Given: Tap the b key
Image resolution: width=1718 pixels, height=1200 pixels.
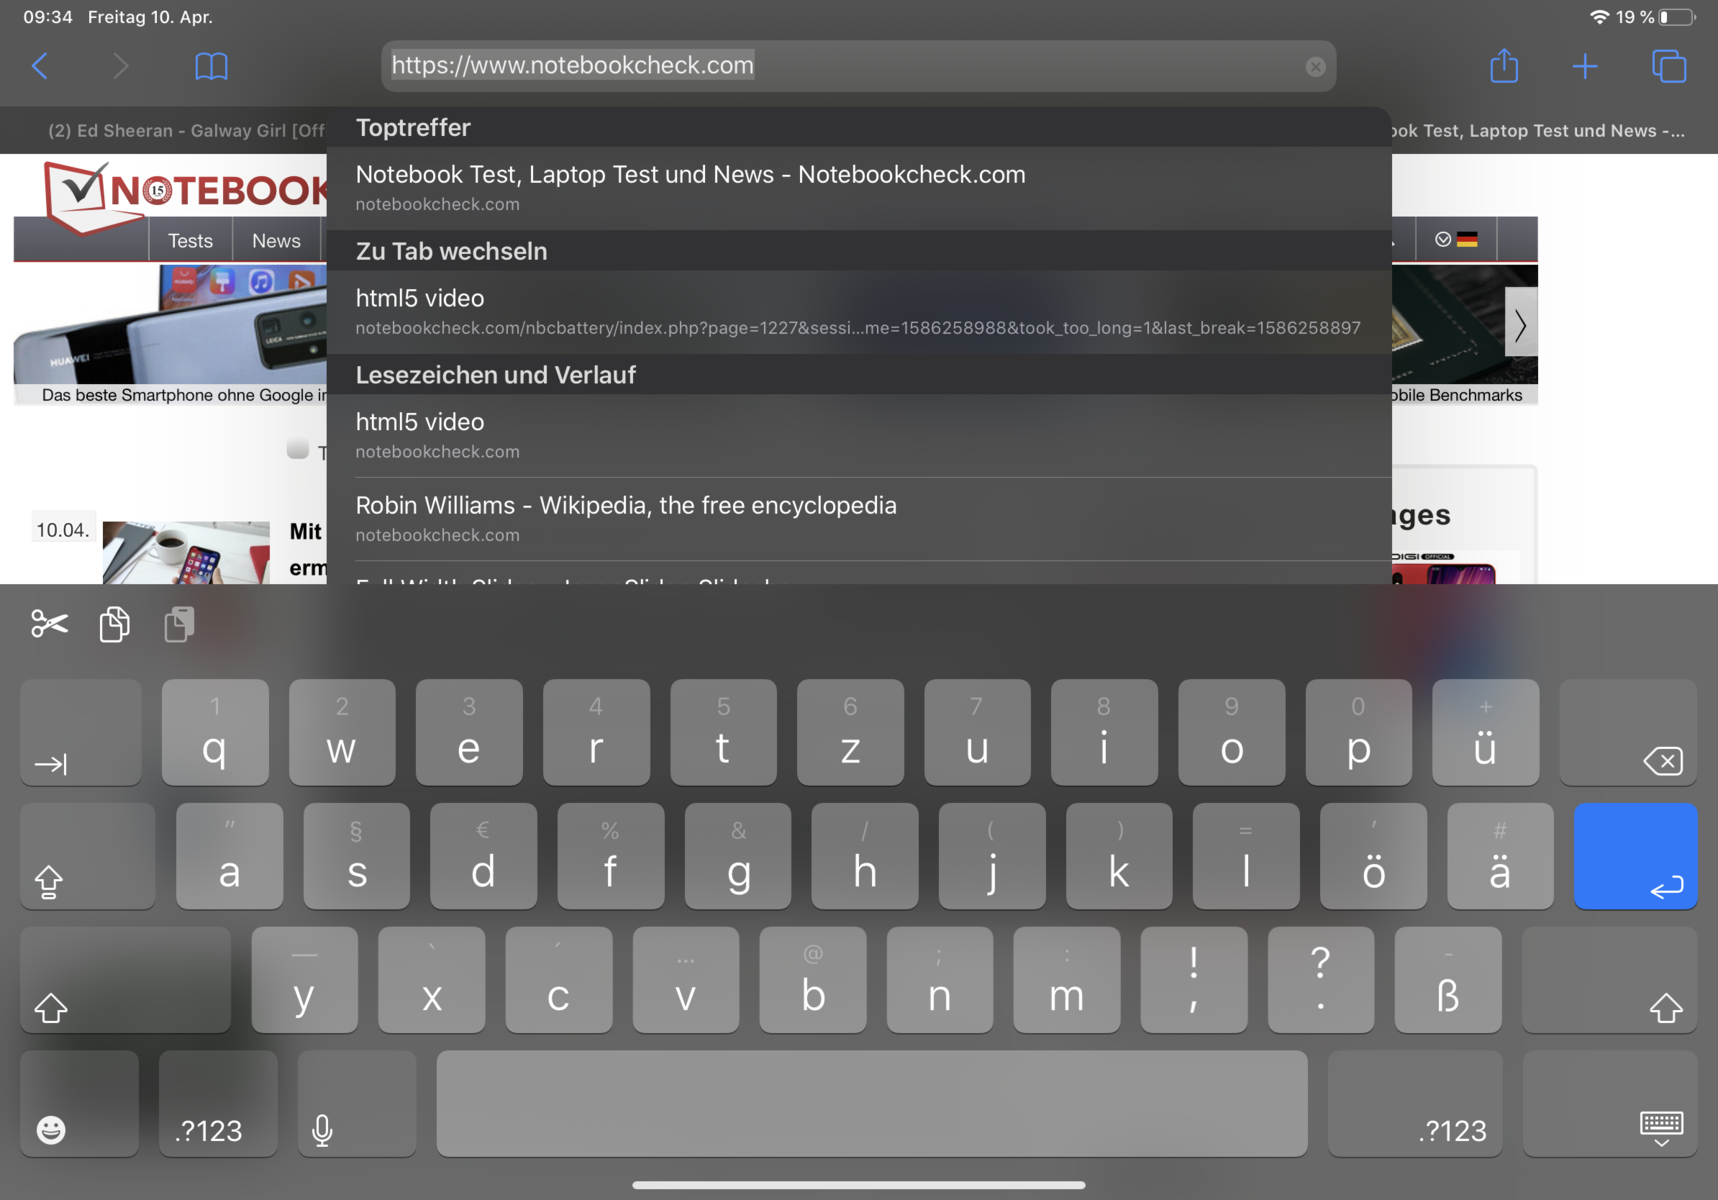Looking at the screenshot, I should coord(813,980).
